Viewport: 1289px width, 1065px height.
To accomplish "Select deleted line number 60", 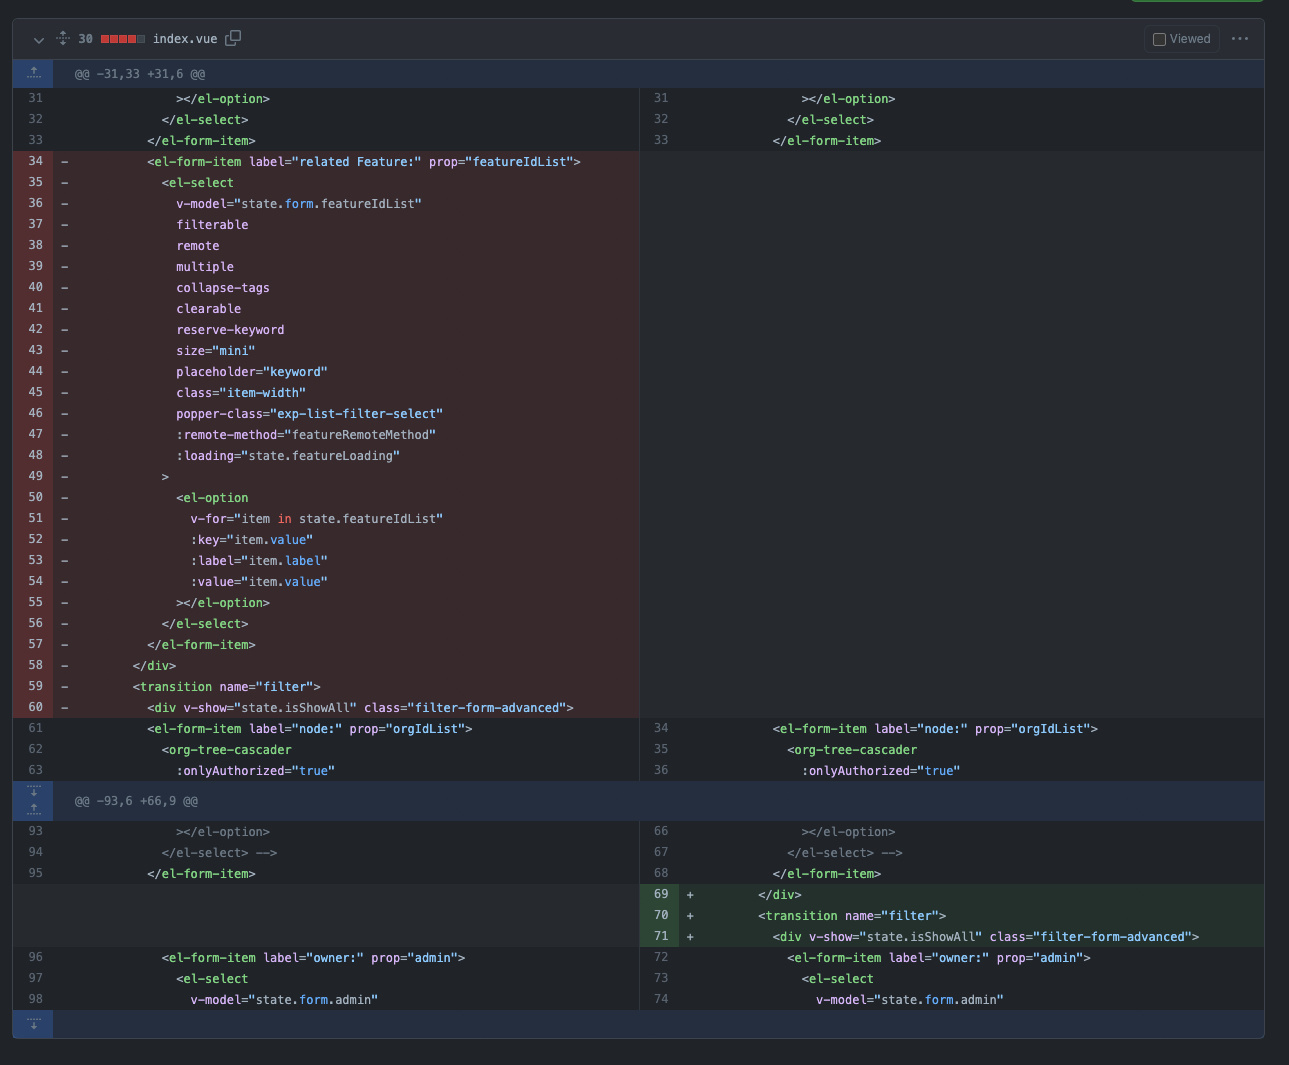I will (x=35, y=707).
